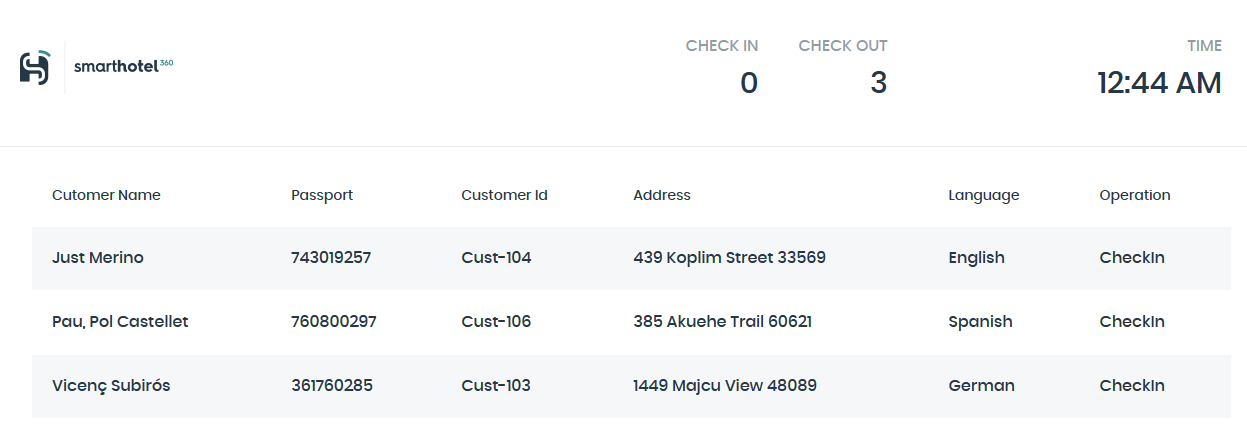The width and height of the screenshot is (1247, 443).
Task: Click the SmartHotel360 logo icon
Action: point(35,67)
